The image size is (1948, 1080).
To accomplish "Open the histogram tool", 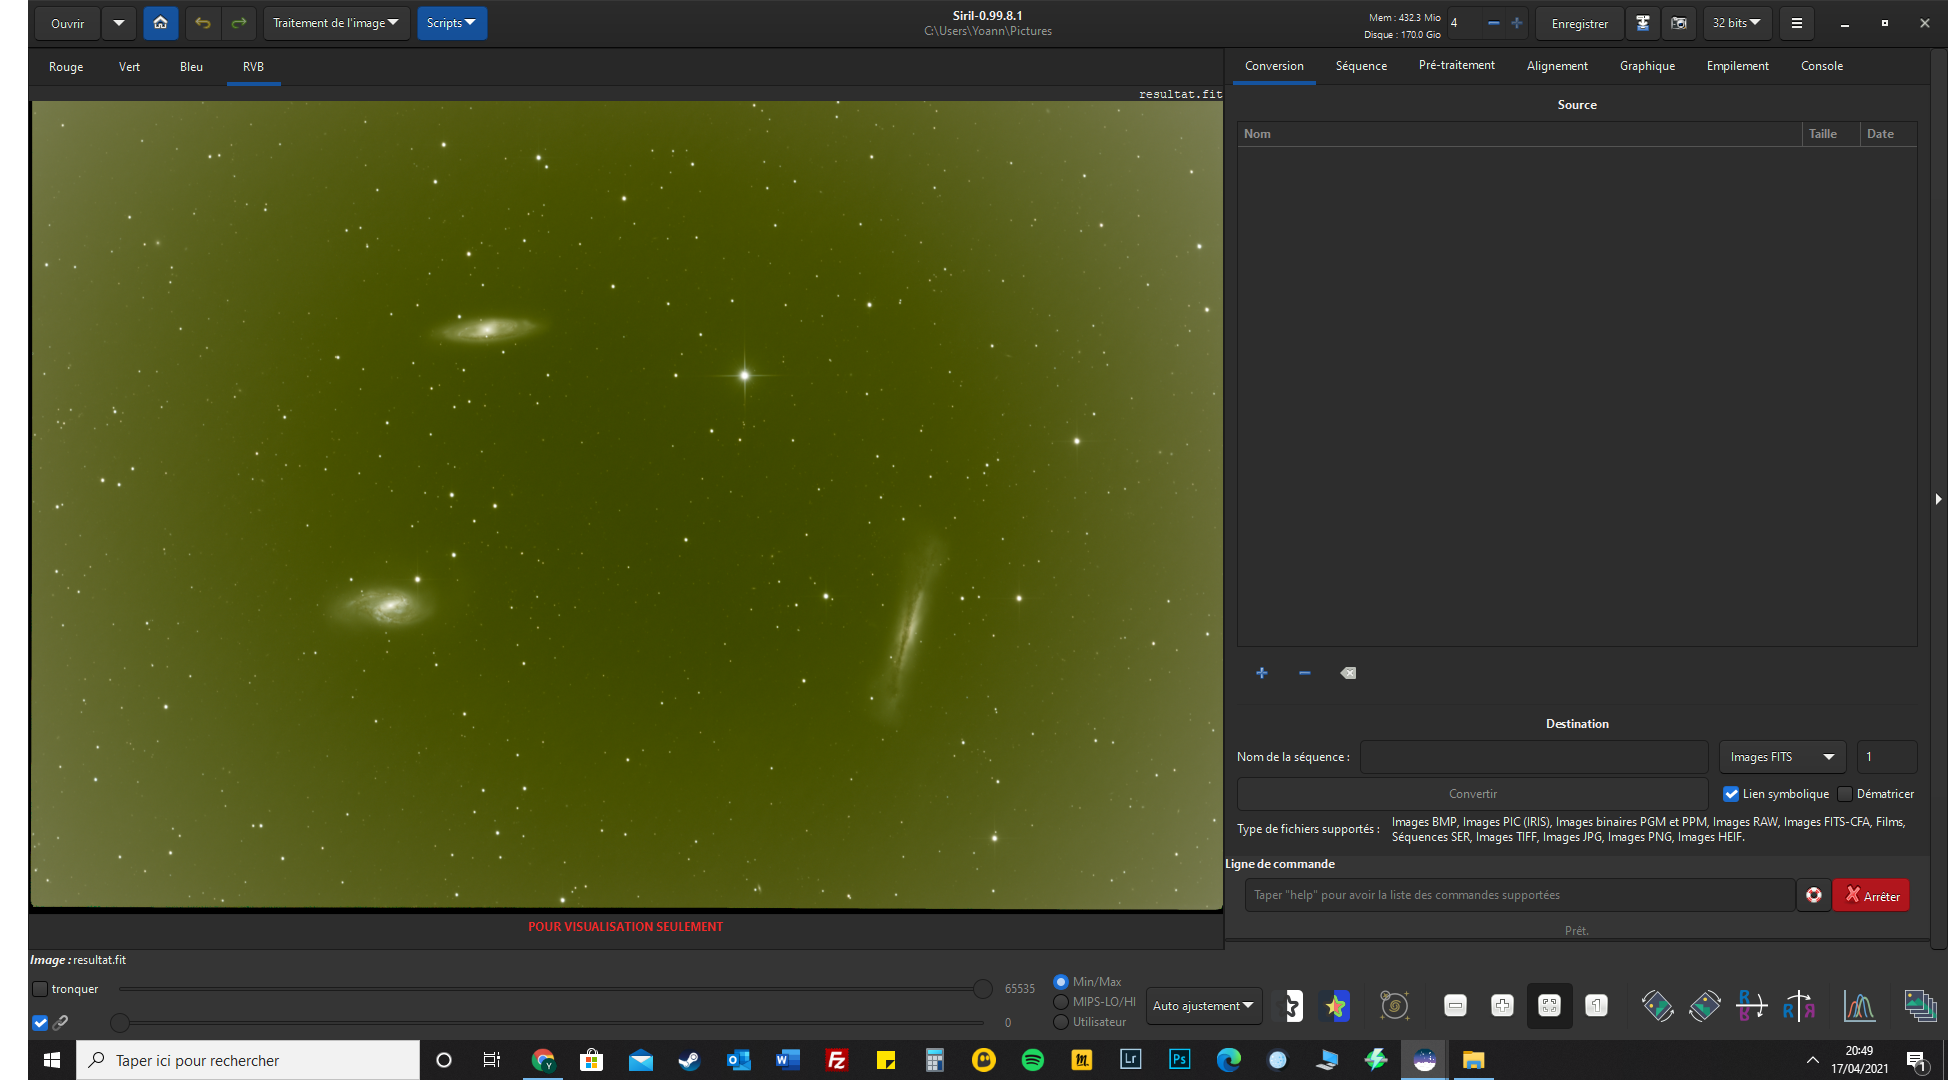I will (x=1859, y=1006).
